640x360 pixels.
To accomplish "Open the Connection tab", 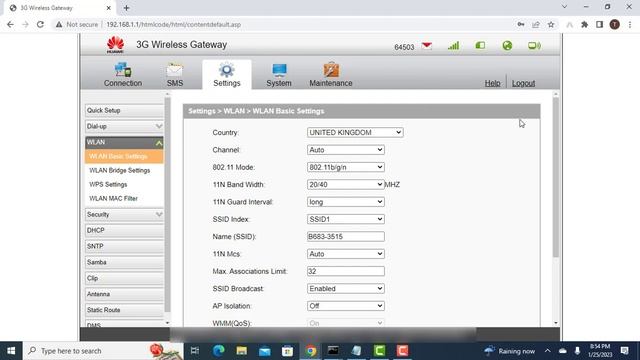I will pyautogui.click(x=122, y=75).
